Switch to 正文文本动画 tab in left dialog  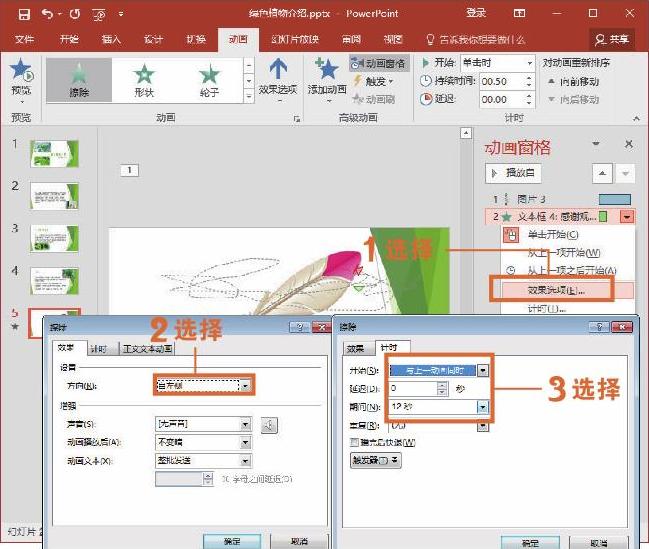147,349
